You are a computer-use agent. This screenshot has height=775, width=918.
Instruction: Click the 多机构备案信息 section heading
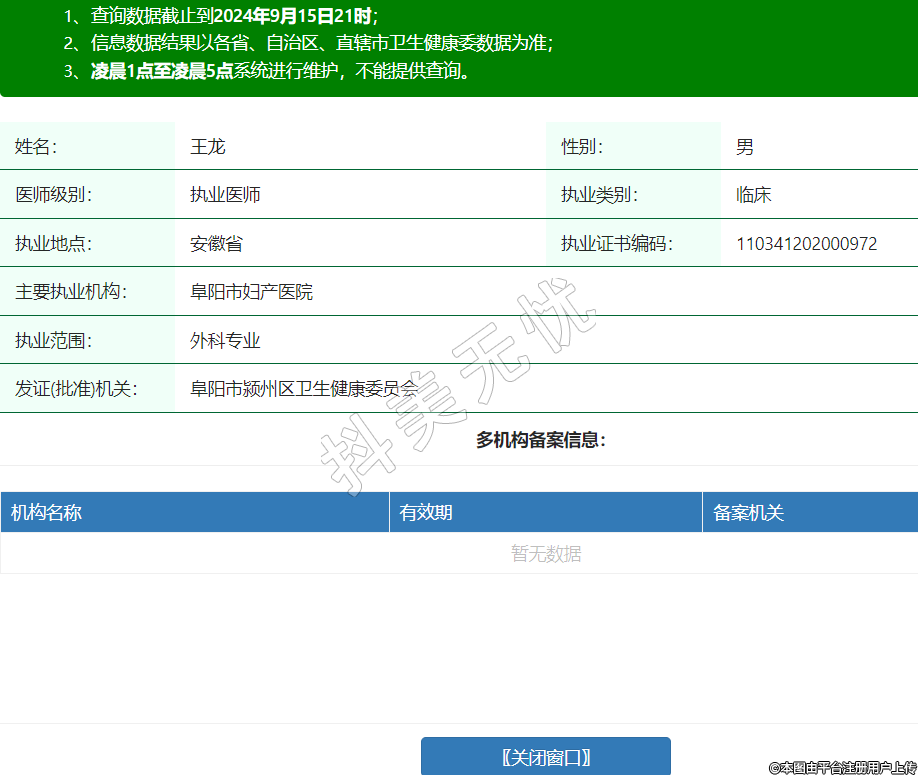click(x=541, y=440)
